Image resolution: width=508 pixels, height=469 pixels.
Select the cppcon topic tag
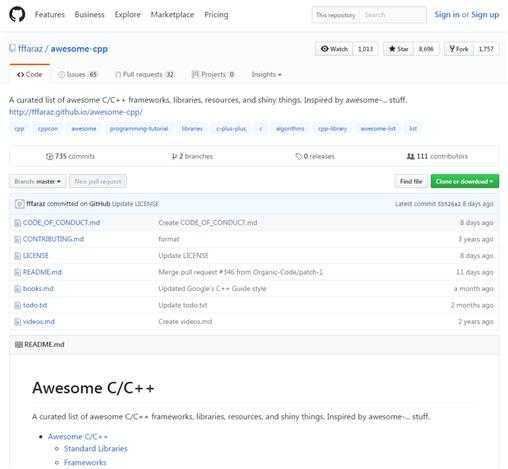click(x=48, y=129)
